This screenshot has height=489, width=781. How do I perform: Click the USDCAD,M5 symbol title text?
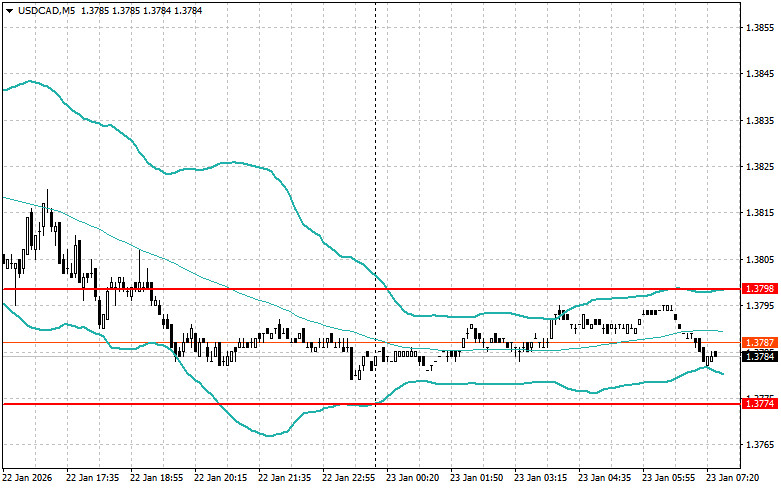pos(46,10)
